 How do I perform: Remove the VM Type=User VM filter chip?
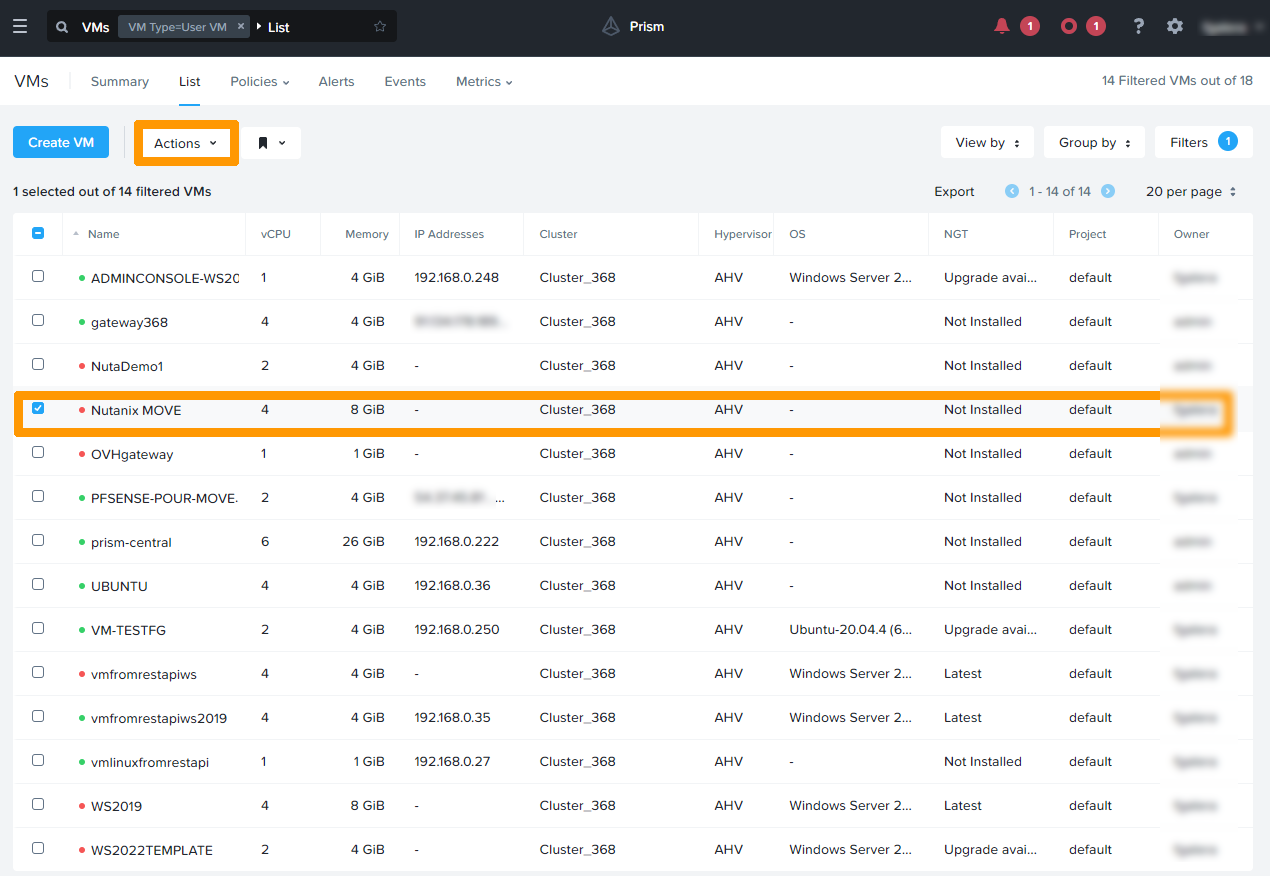241,27
